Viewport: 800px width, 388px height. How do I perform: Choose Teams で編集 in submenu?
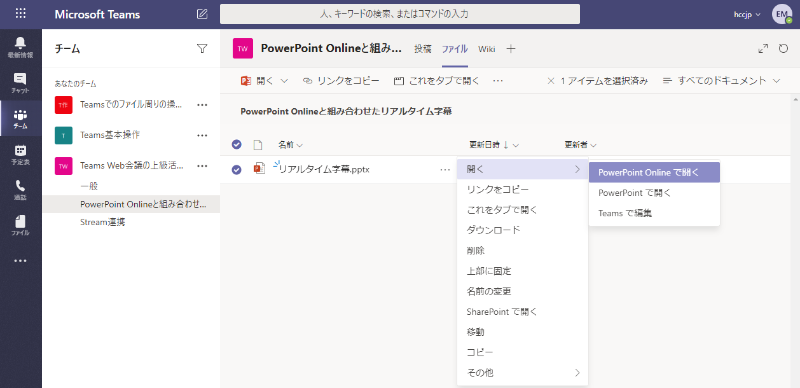[x=654, y=213]
